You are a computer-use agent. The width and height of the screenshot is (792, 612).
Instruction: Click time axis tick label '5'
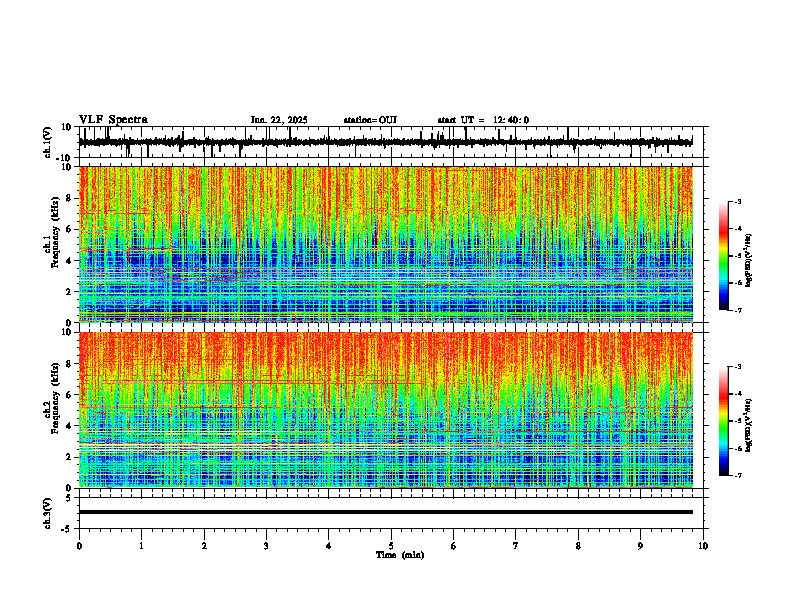[391, 545]
